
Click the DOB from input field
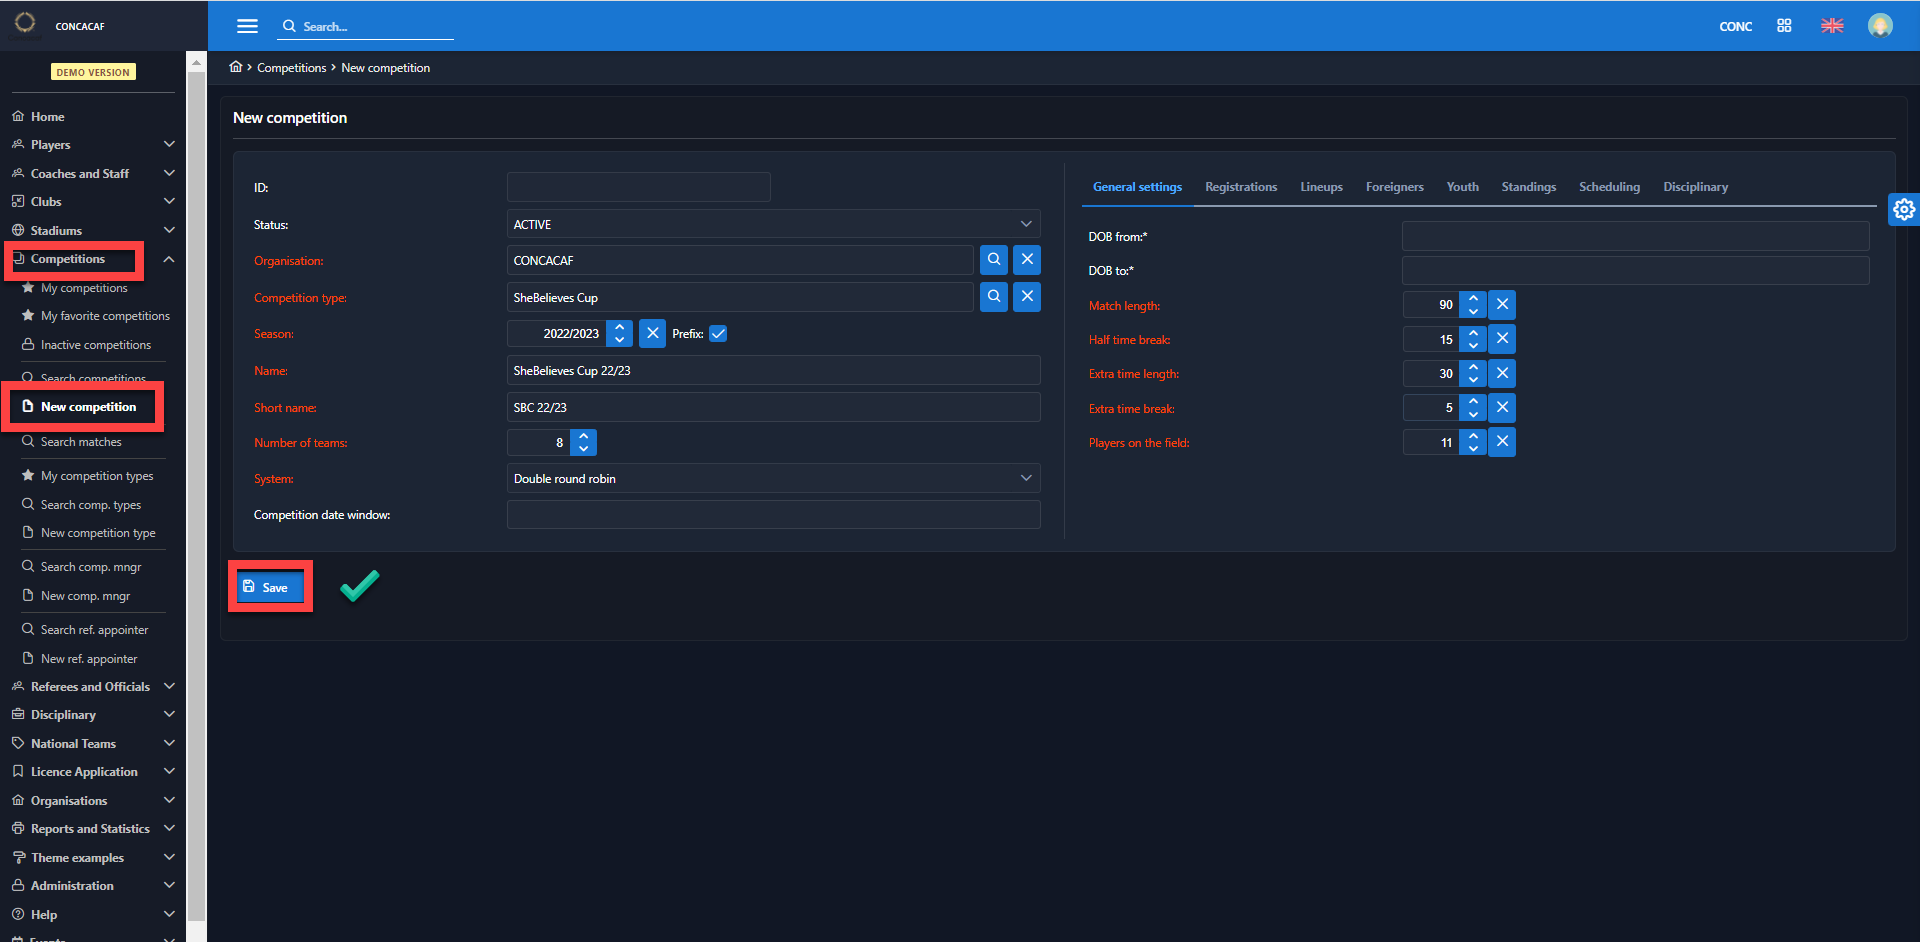[1635, 236]
